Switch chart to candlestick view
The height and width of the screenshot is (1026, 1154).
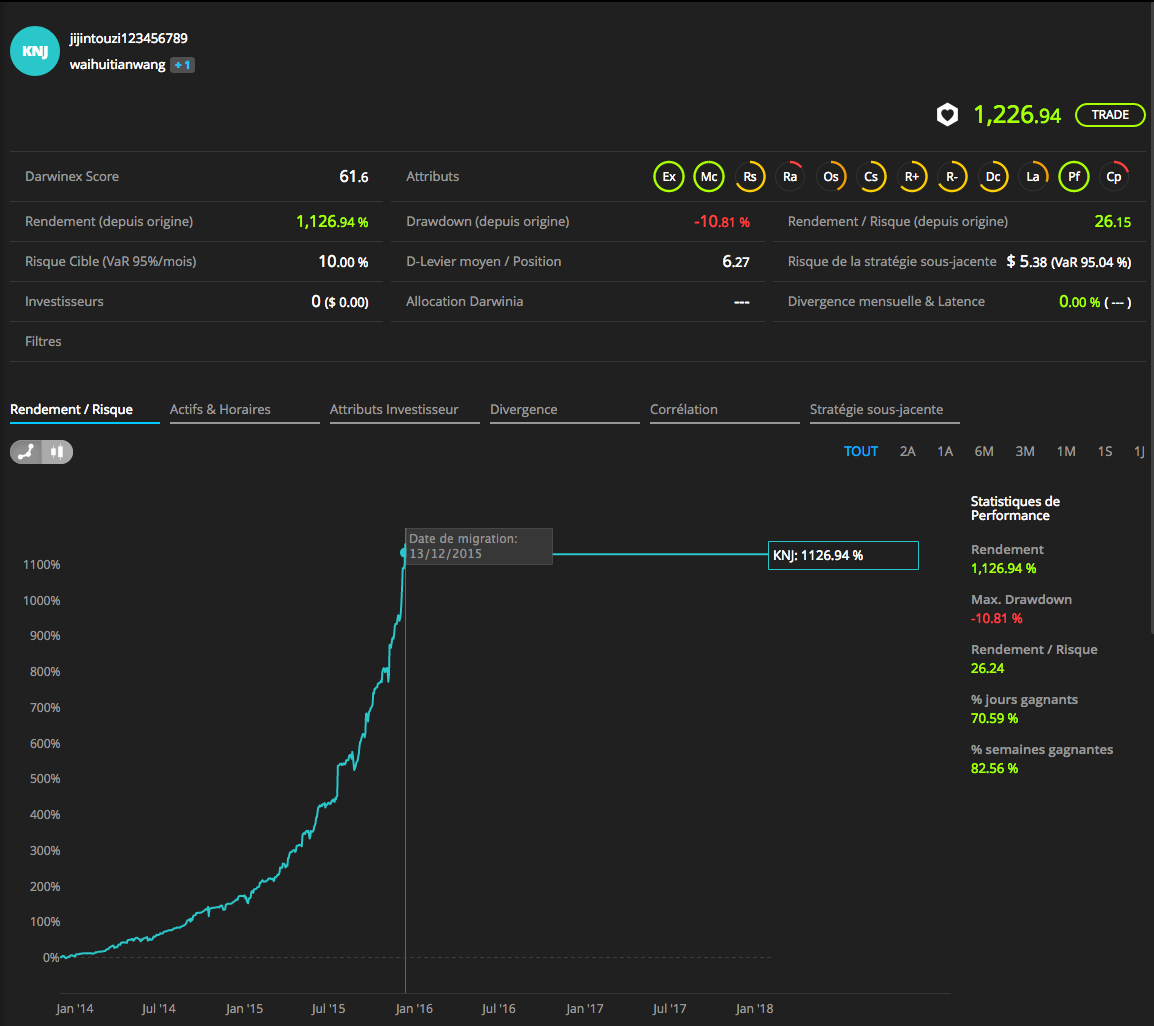(57, 452)
